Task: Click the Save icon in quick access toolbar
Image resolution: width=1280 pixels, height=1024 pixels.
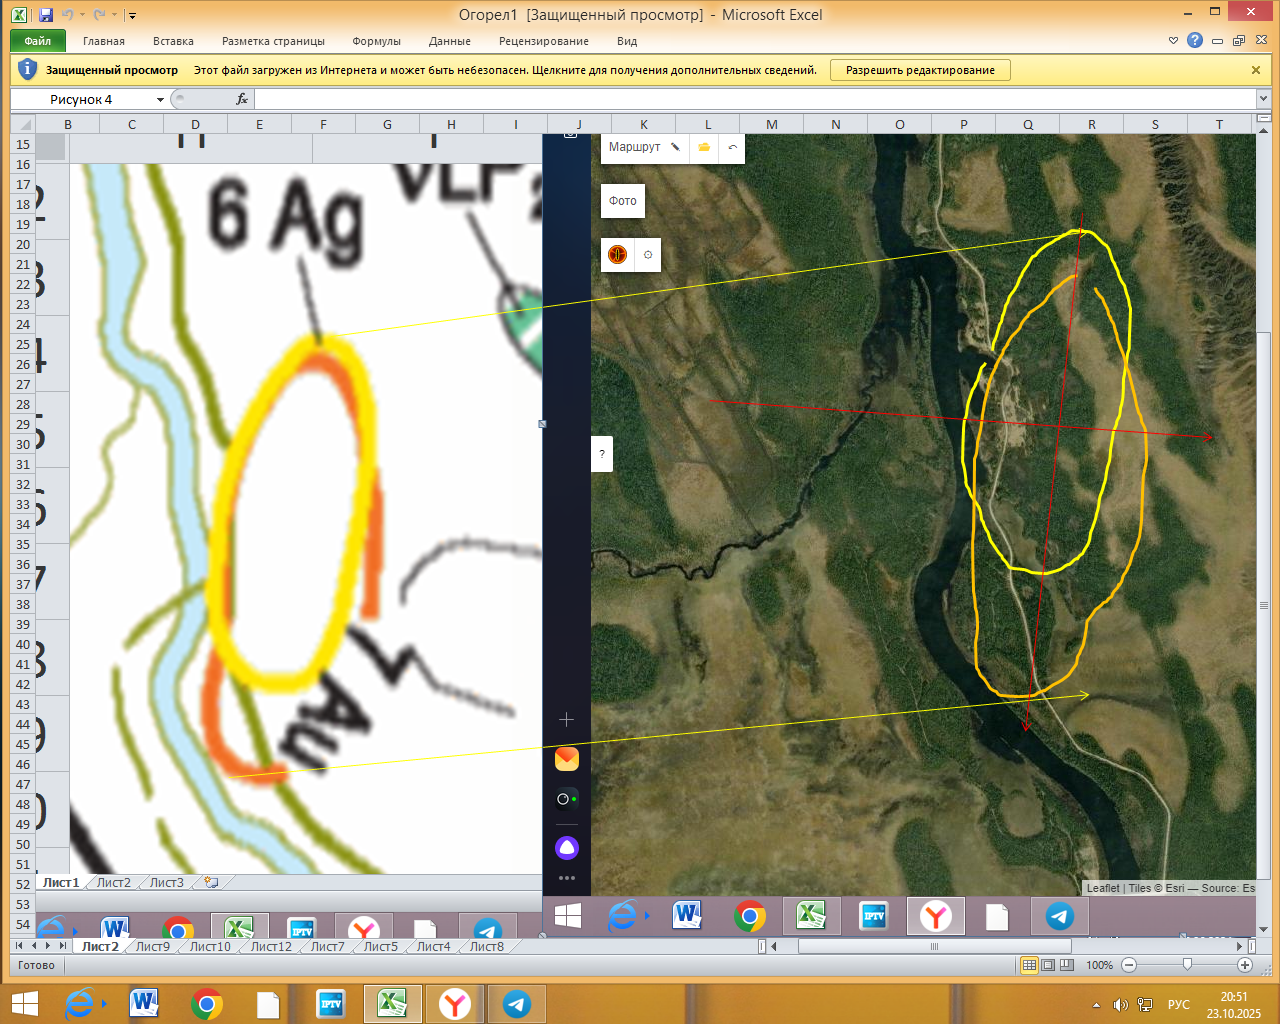Action: point(46,15)
